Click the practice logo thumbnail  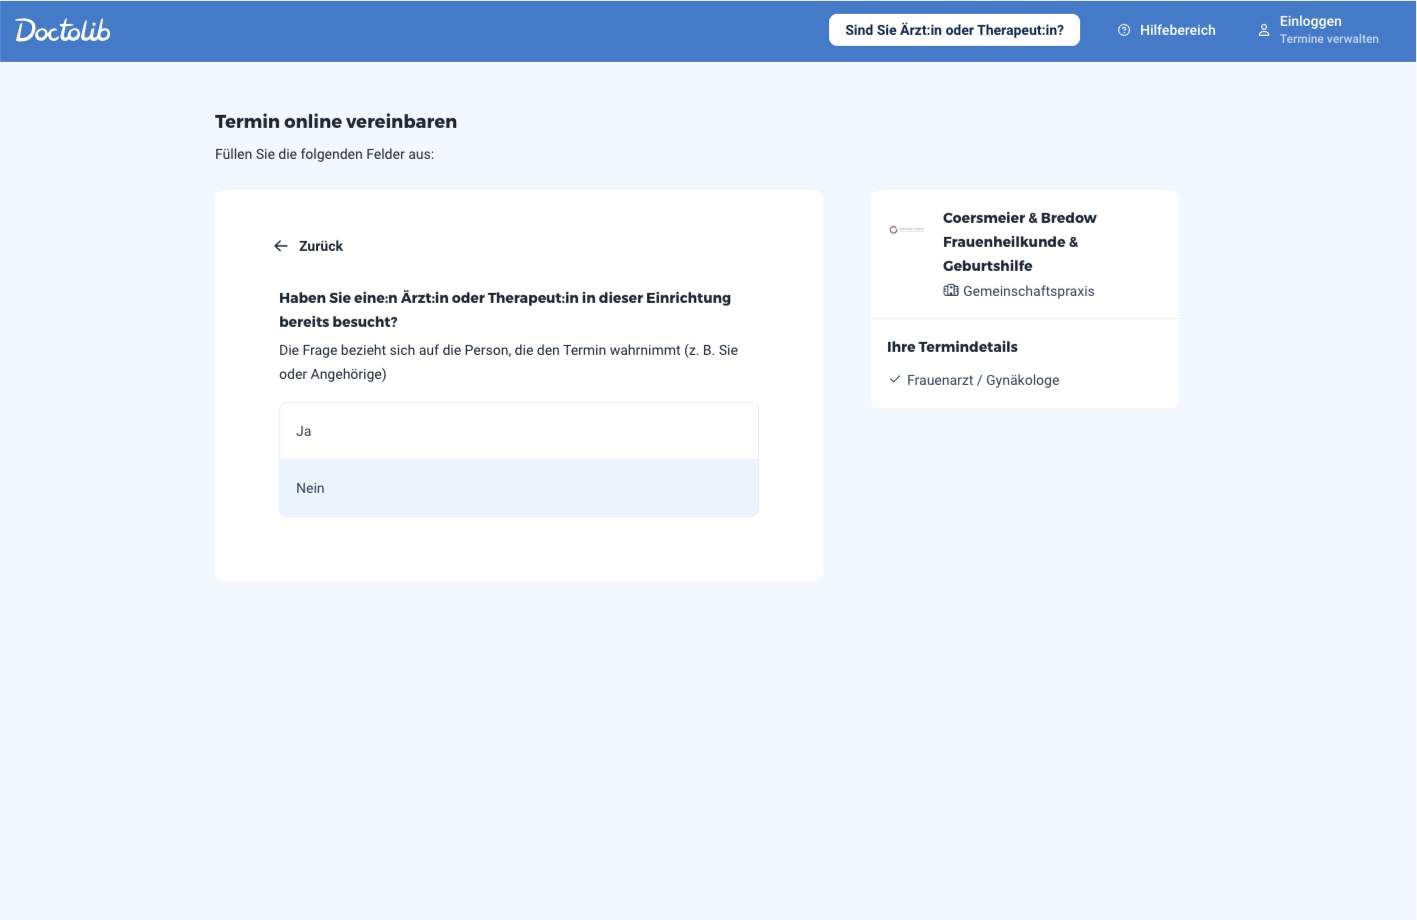point(906,230)
